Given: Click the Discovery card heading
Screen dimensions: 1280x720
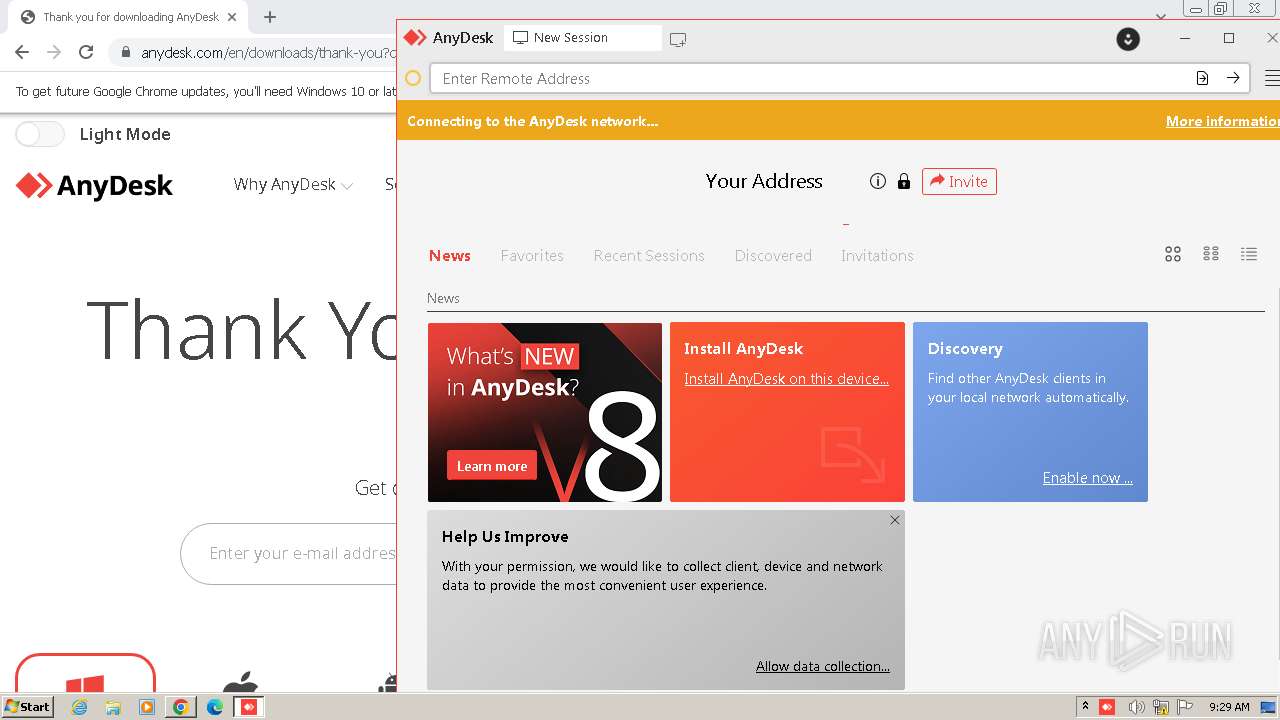Looking at the screenshot, I should pos(965,348).
